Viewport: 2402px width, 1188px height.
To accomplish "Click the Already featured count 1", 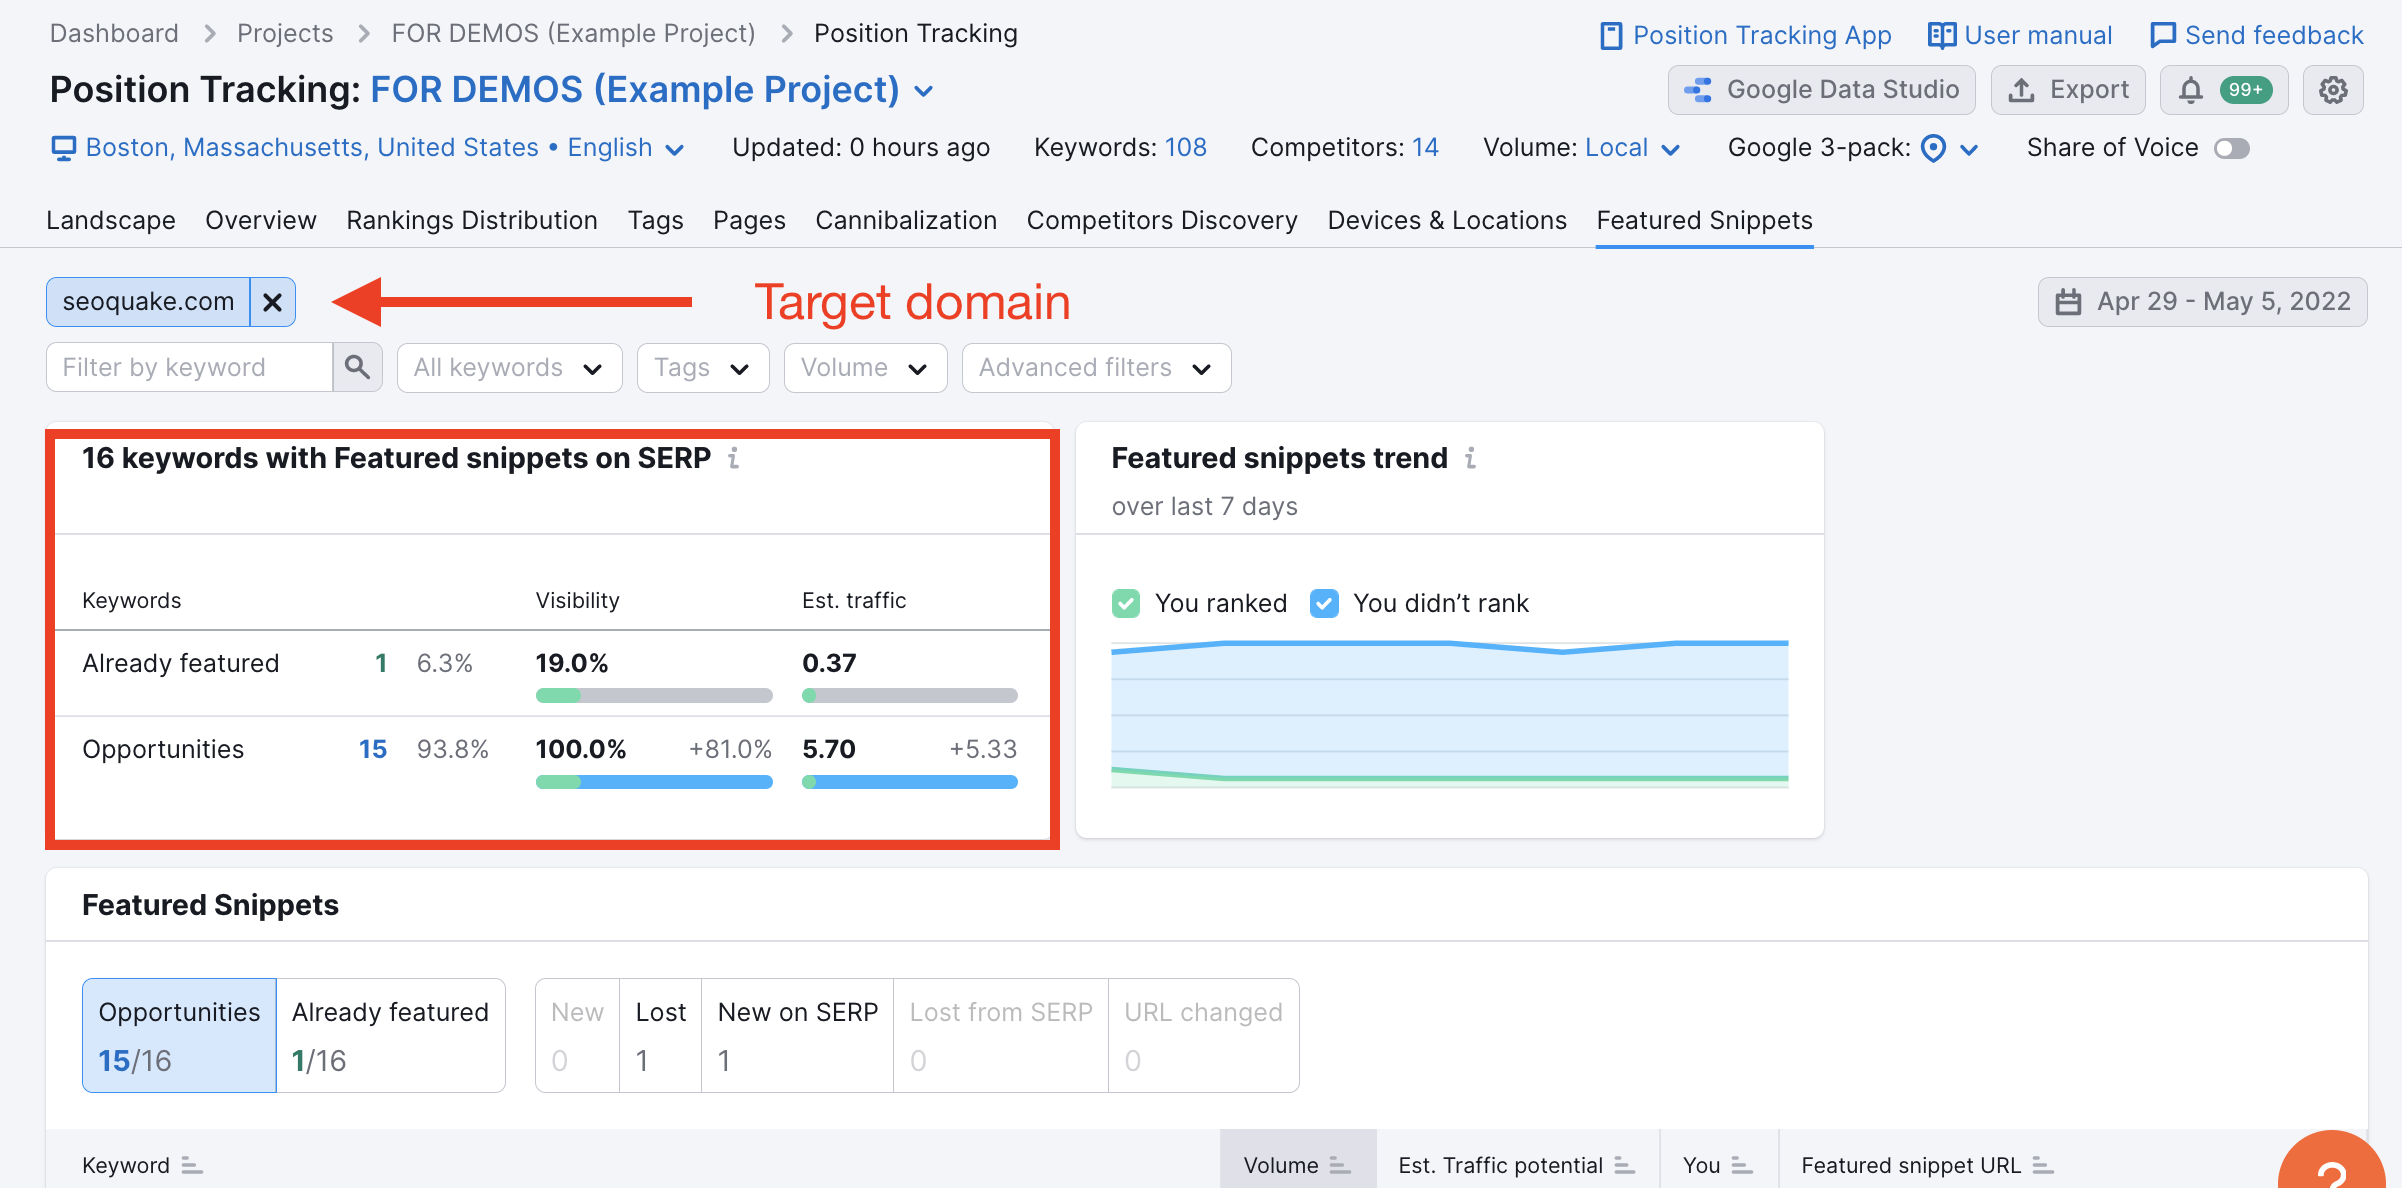I will pos(381,663).
